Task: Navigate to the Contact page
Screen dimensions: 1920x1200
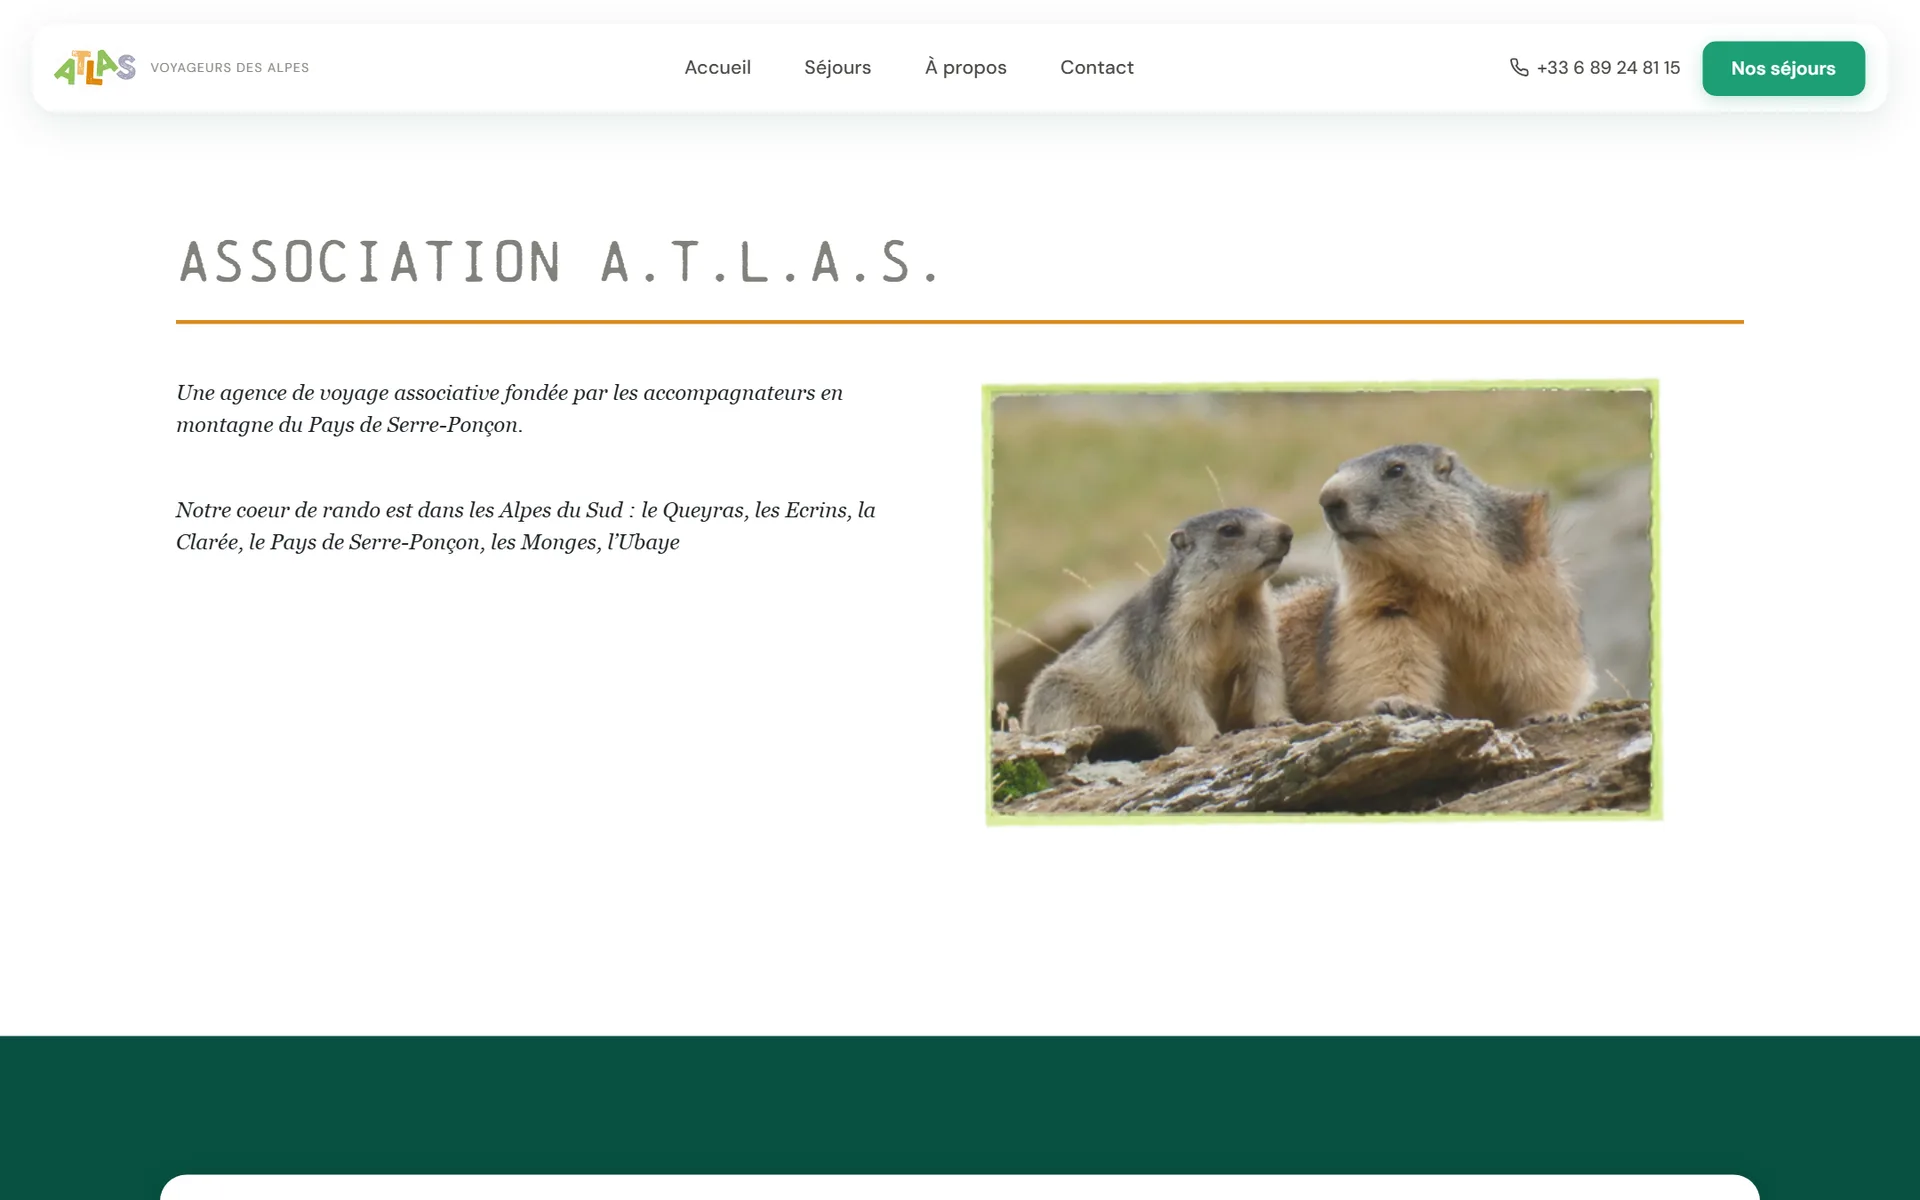Action: pyautogui.click(x=1096, y=67)
